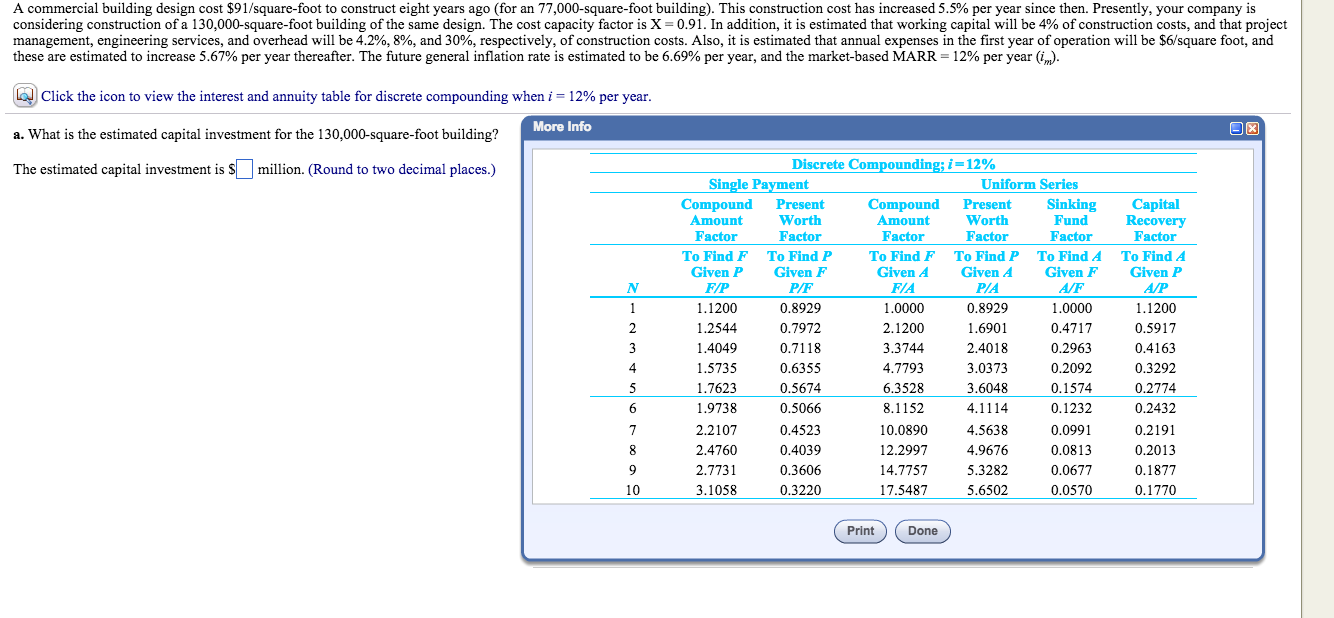Click P/F value 0.7118 in row 3
The image size is (1334, 618).
(x=800, y=348)
